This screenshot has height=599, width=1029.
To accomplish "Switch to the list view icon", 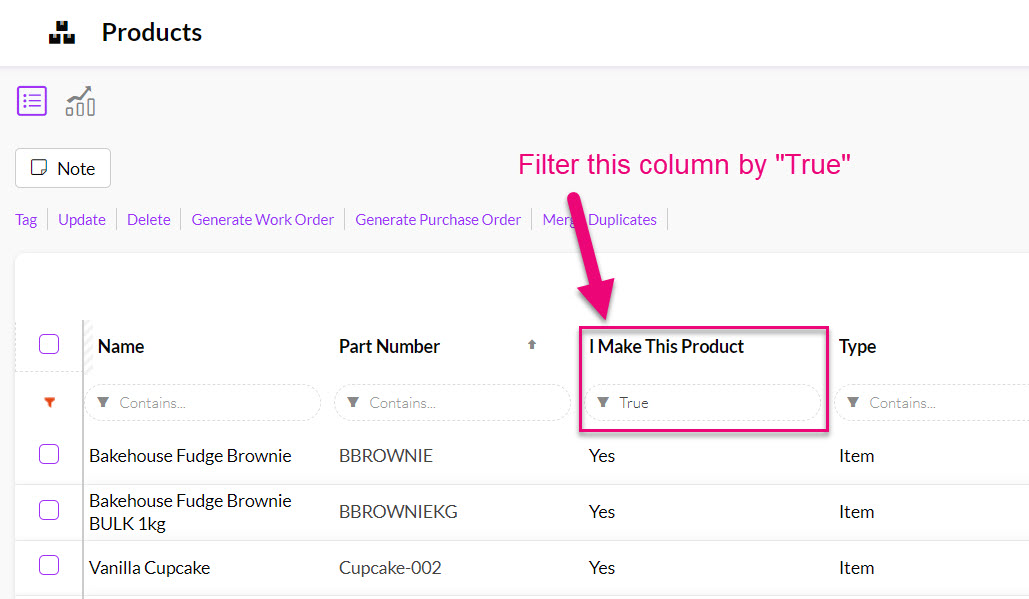I will coord(32,101).
